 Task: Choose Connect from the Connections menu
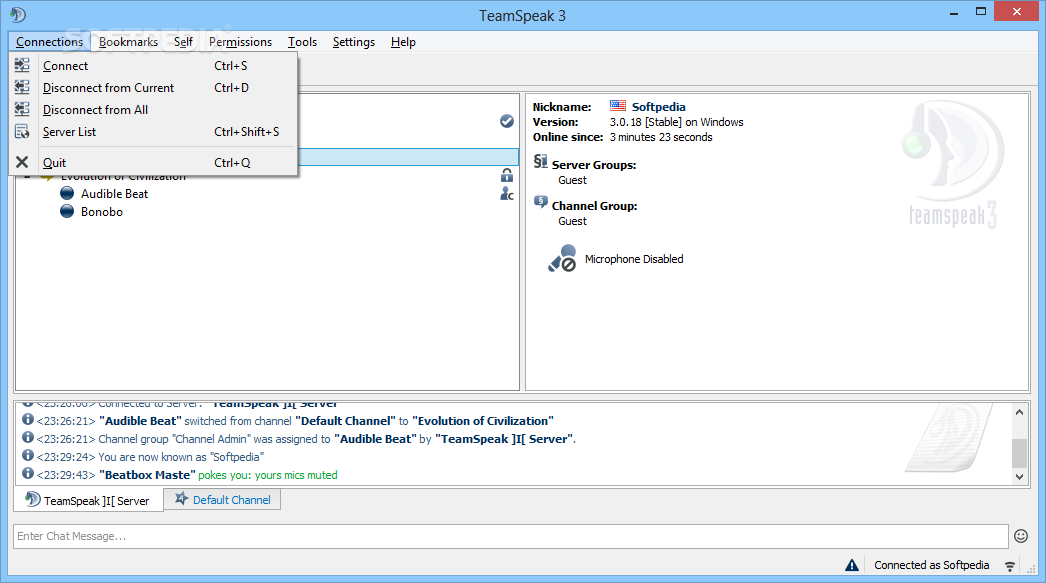pyautogui.click(x=153, y=65)
